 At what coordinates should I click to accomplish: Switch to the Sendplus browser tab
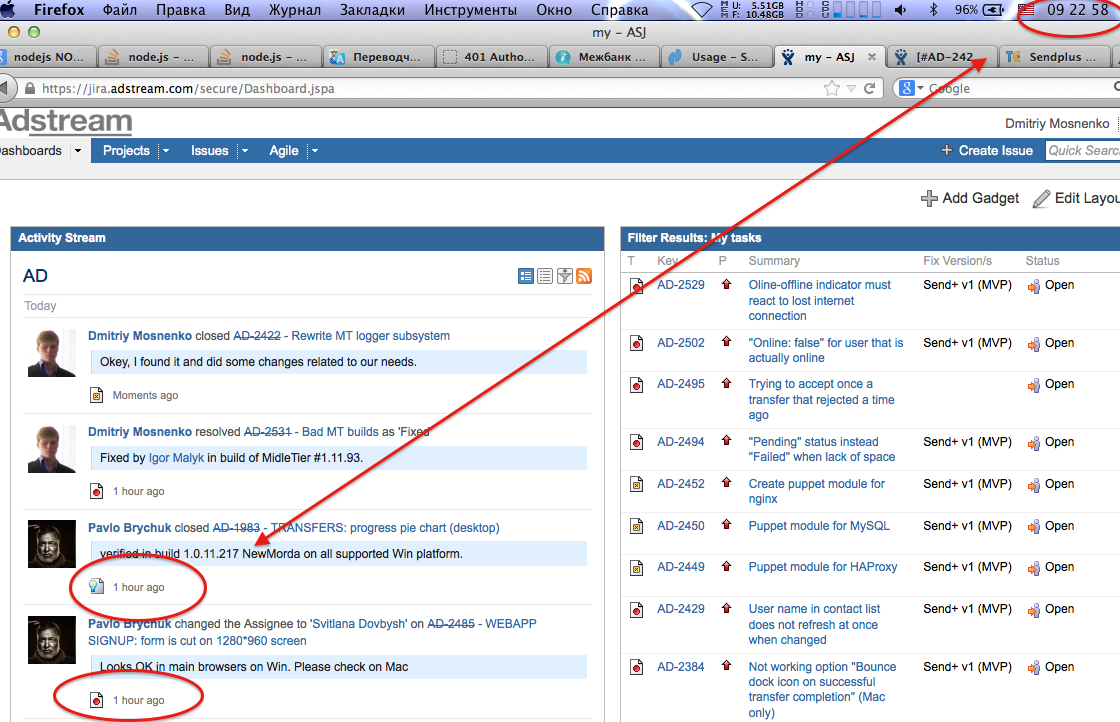[x=1054, y=57]
